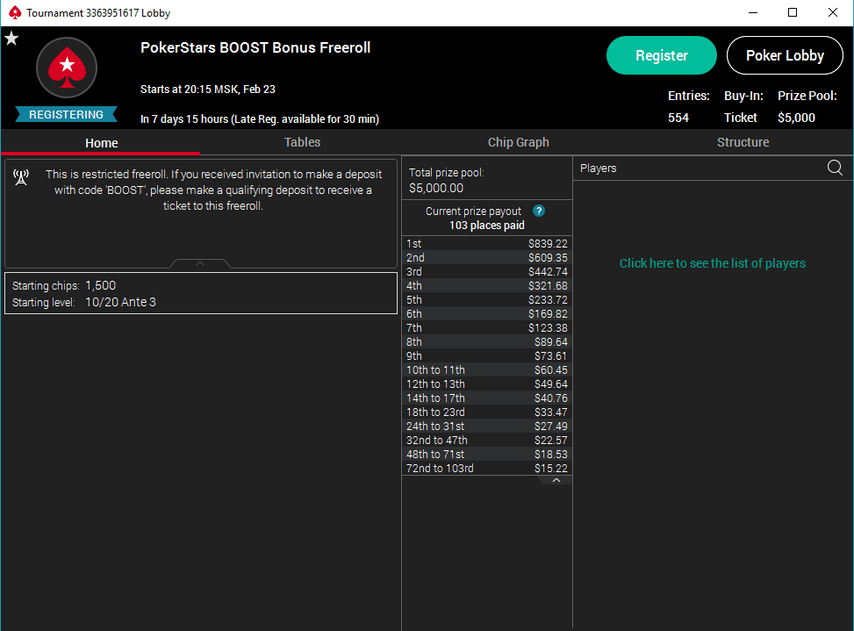Viewport: 854px width, 631px height.
Task: Click the PokerStars icon in the title bar
Action: (13, 13)
